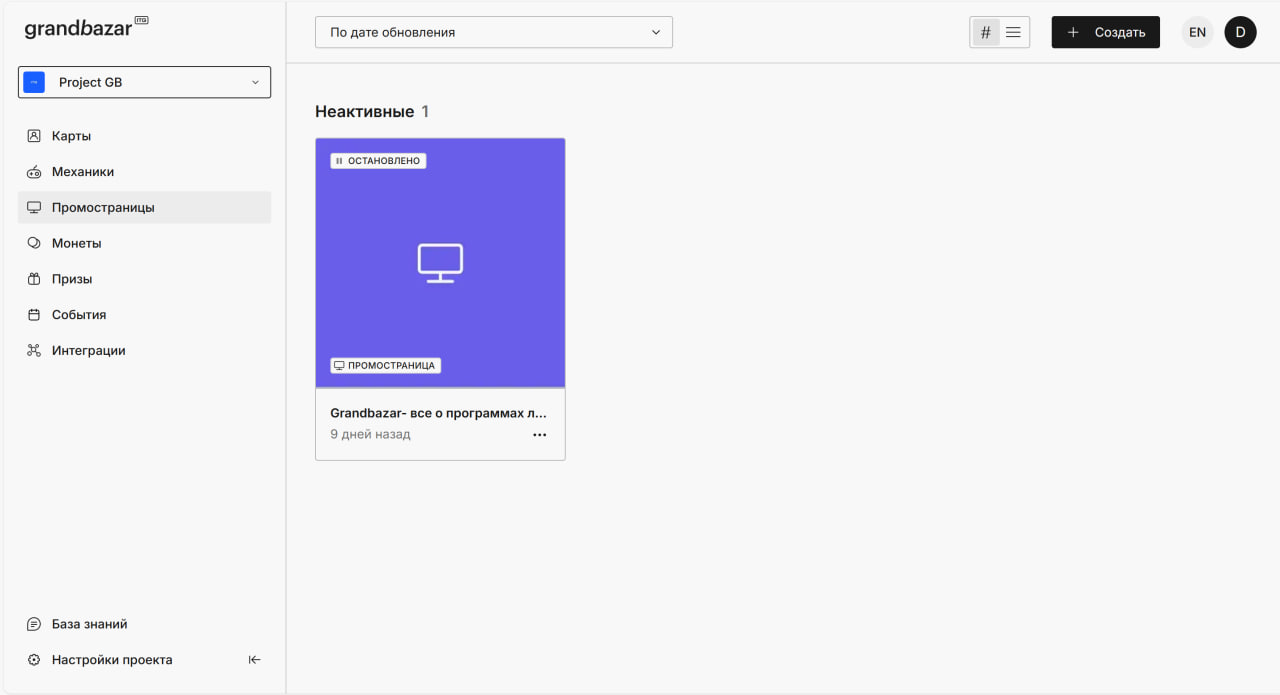Click the Призы gift icon
The width and height of the screenshot is (1280, 695).
[34, 279]
